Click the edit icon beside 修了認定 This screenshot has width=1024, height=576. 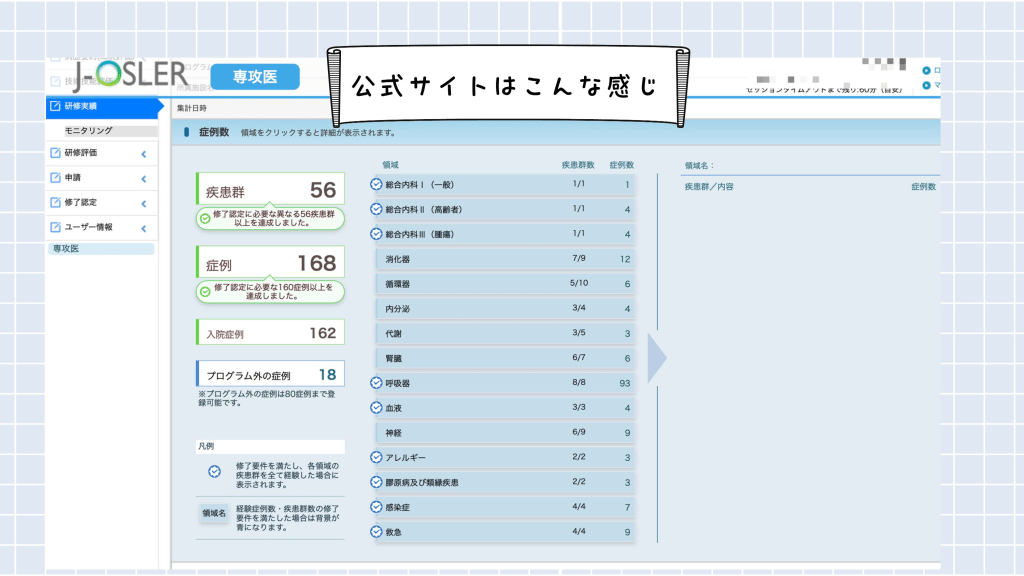(x=55, y=202)
